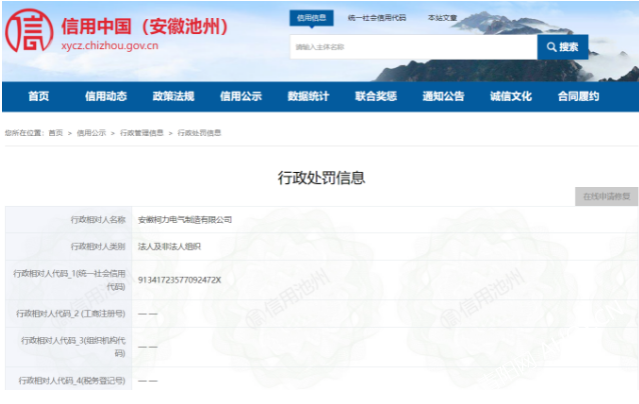Image resolution: width=639 pixels, height=404 pixels.
Task: Select the value 法人及非法人组织
Action: pos(169,246)
